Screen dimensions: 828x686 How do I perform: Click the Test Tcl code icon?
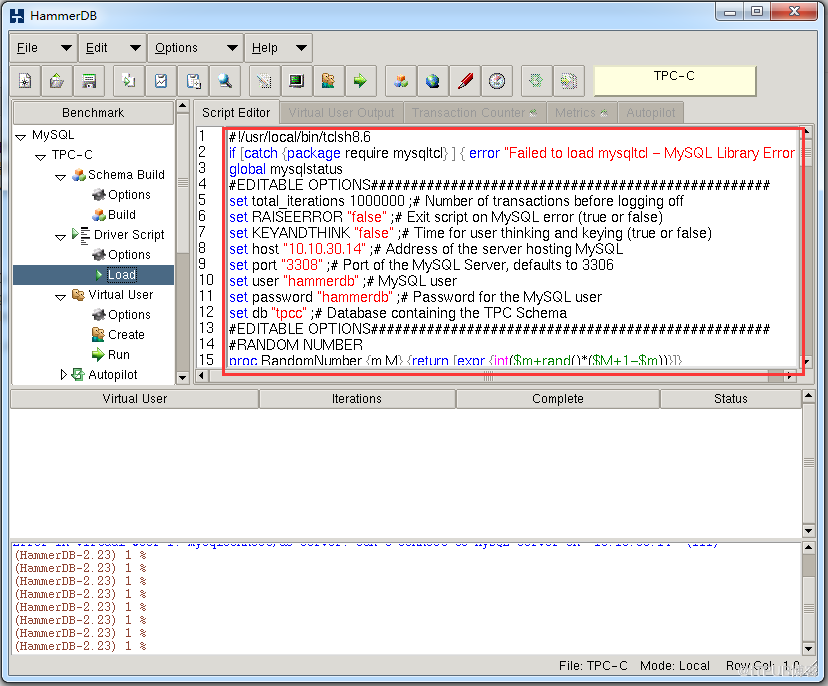click(264, 81)
